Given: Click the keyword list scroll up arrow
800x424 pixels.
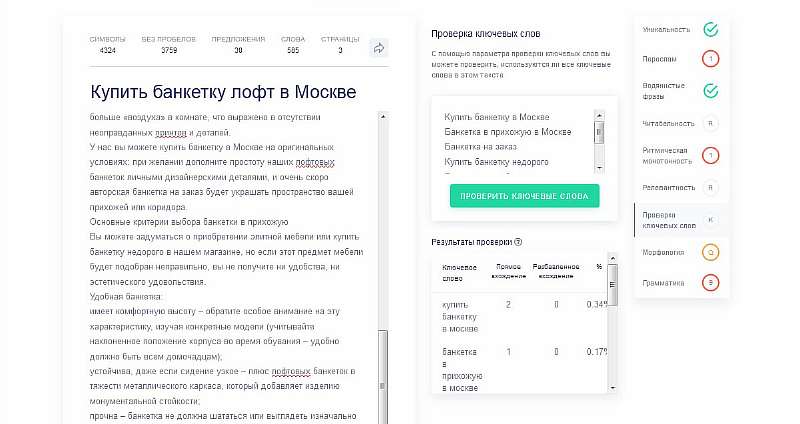Looking at the screenshot, I should click(x=599, y=115).
